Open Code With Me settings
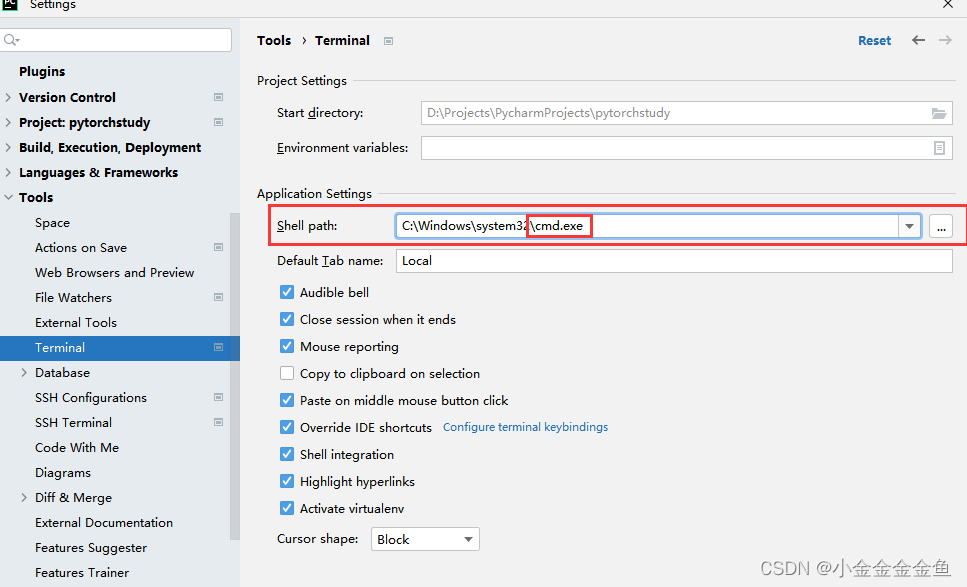The image size is (967, 587). [x=77, y=448]
